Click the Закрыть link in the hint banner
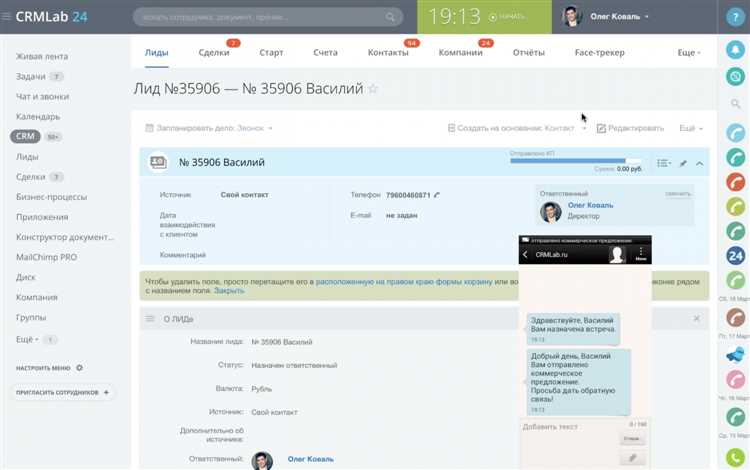Screen dimensions: 750x470 229,290
